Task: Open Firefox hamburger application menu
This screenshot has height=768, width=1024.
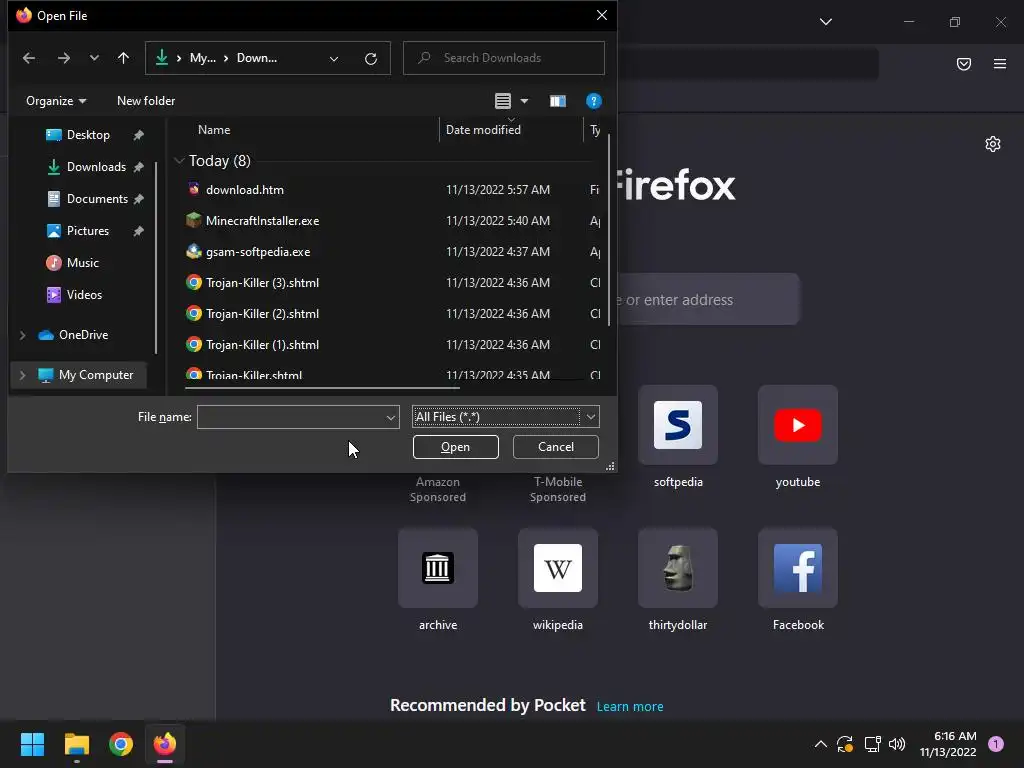Action: tap(1000, 64)
